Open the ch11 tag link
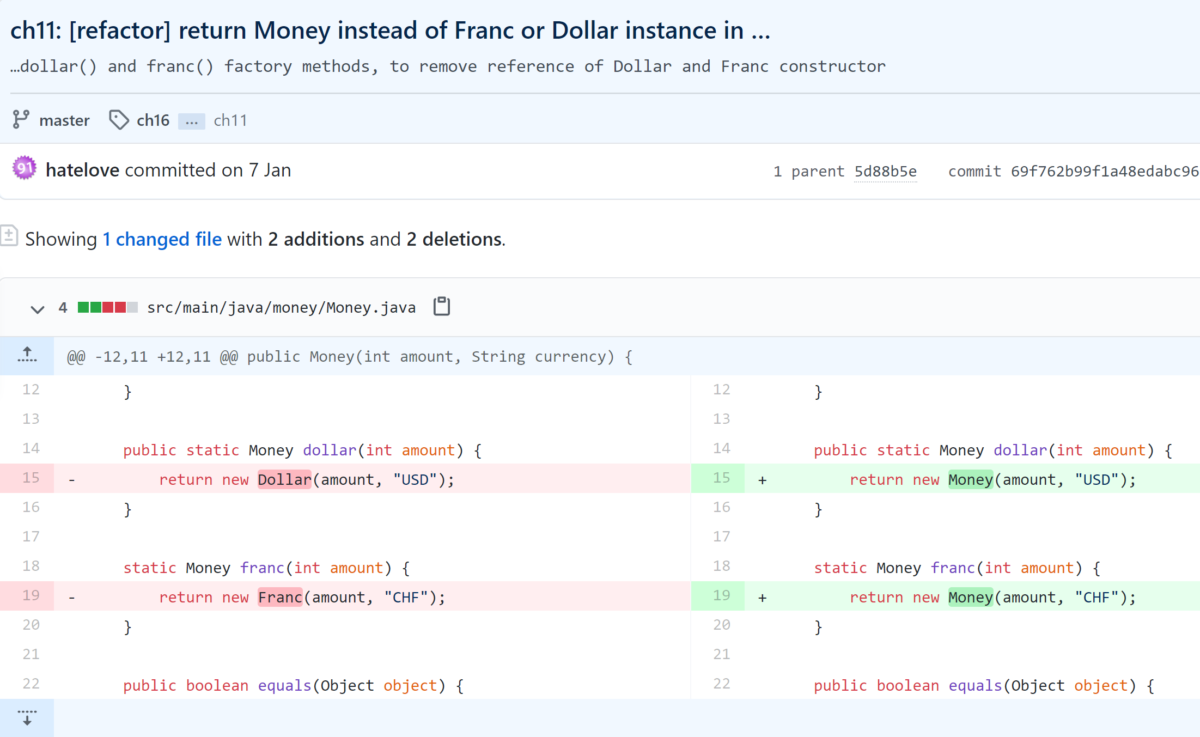The image size is (1200, 737). tap(230, 120)
